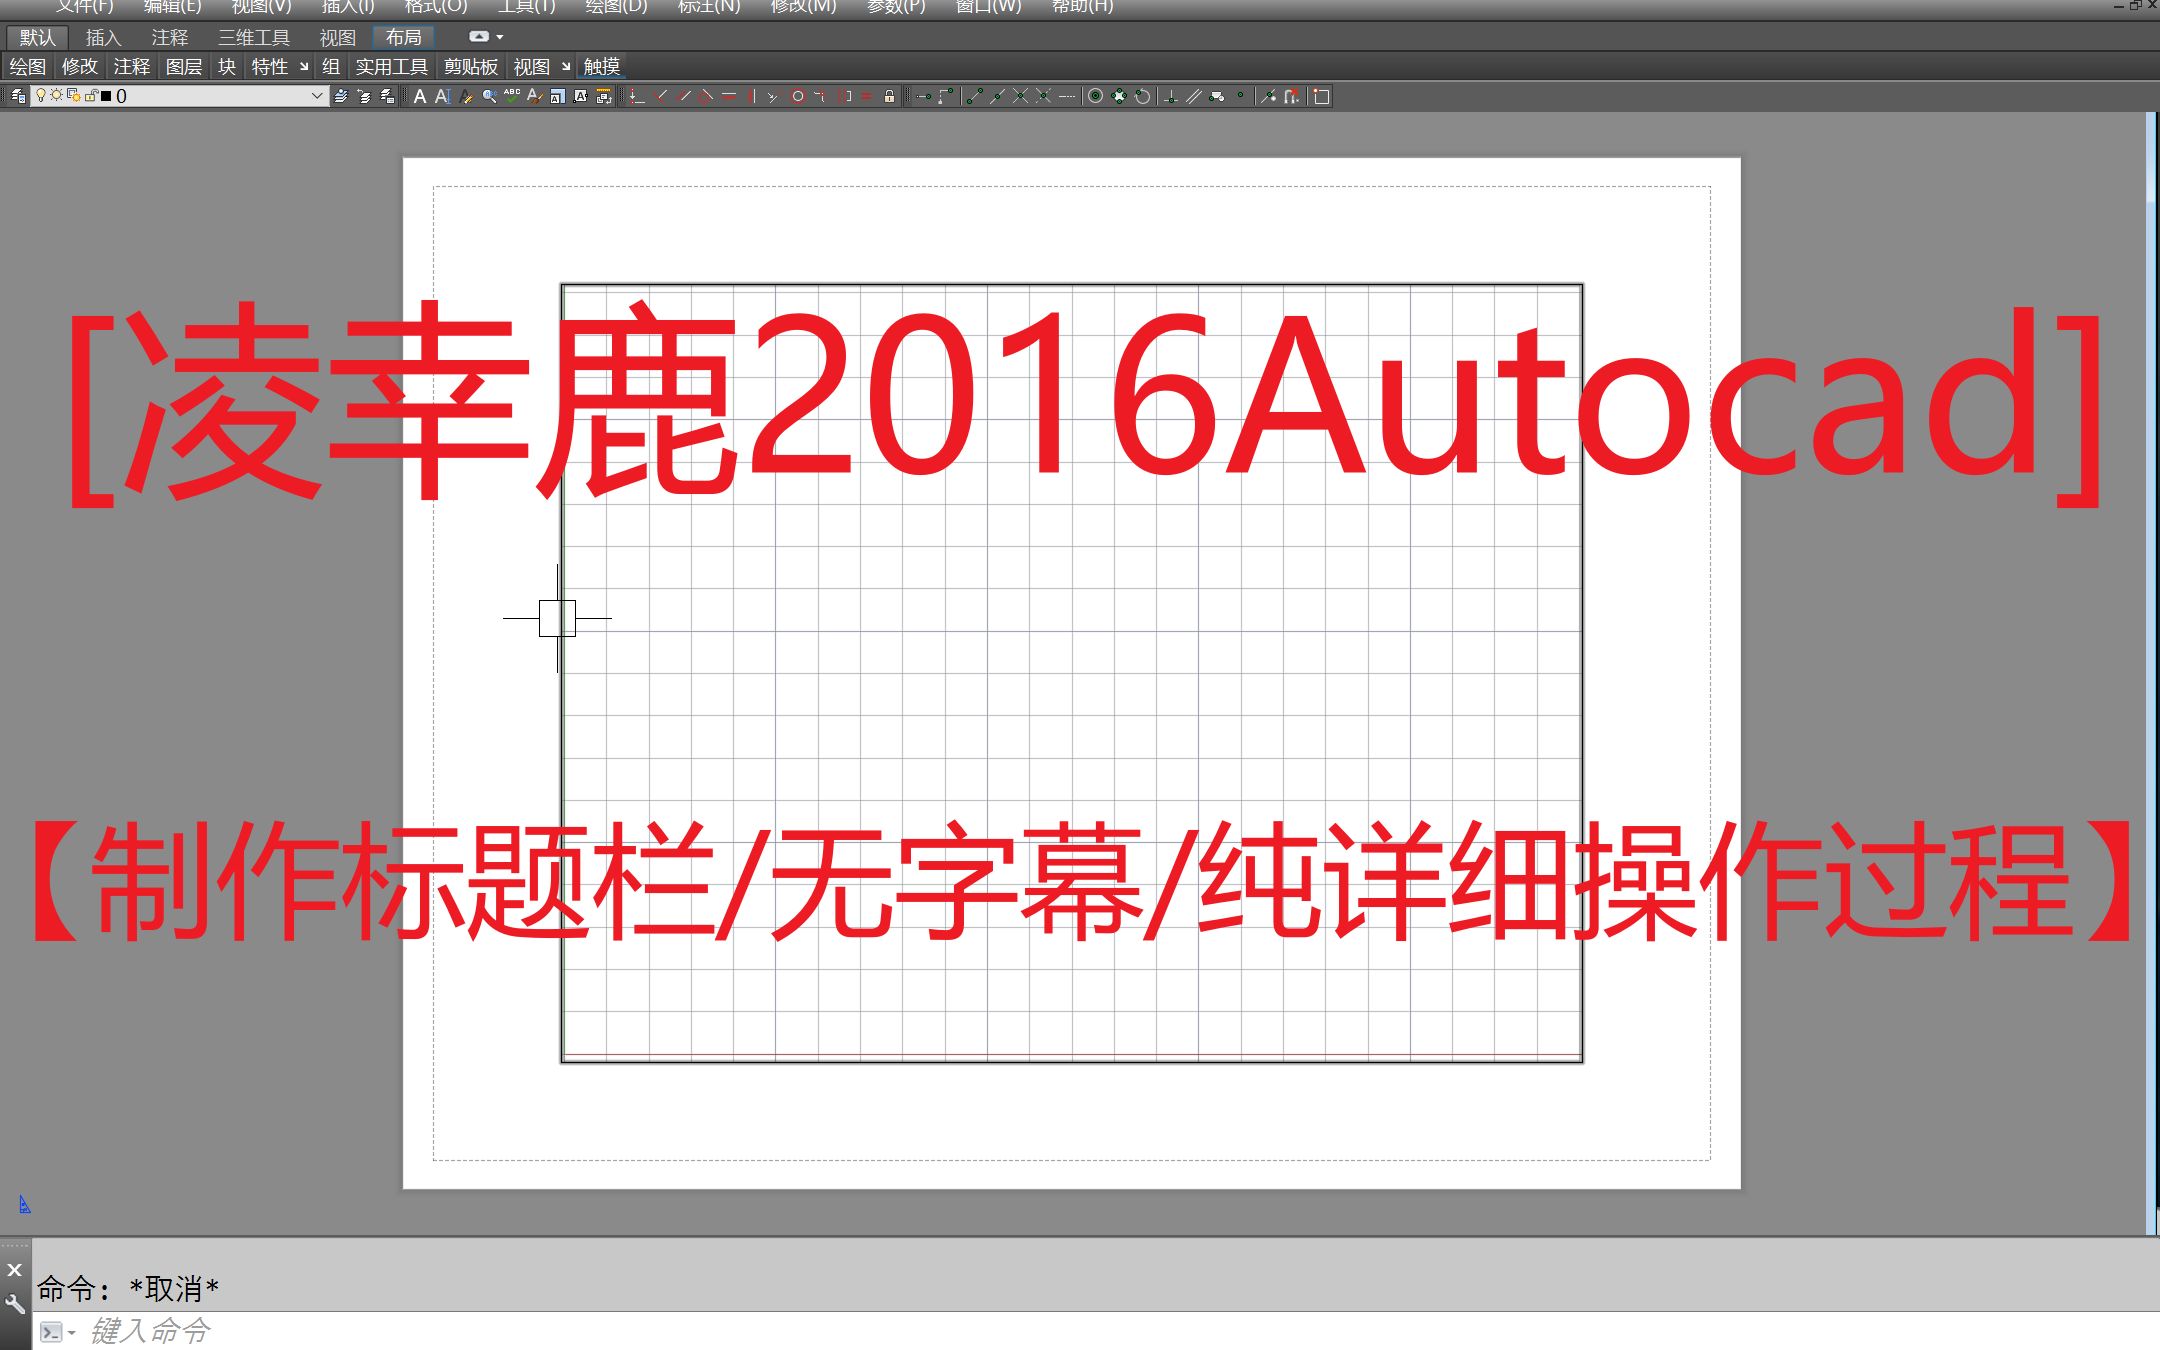Image resolution: width=2160 pixels, height=1350 pixels.
Task: Click the Layer Previous icon
Action: click(x=365, y=96)
